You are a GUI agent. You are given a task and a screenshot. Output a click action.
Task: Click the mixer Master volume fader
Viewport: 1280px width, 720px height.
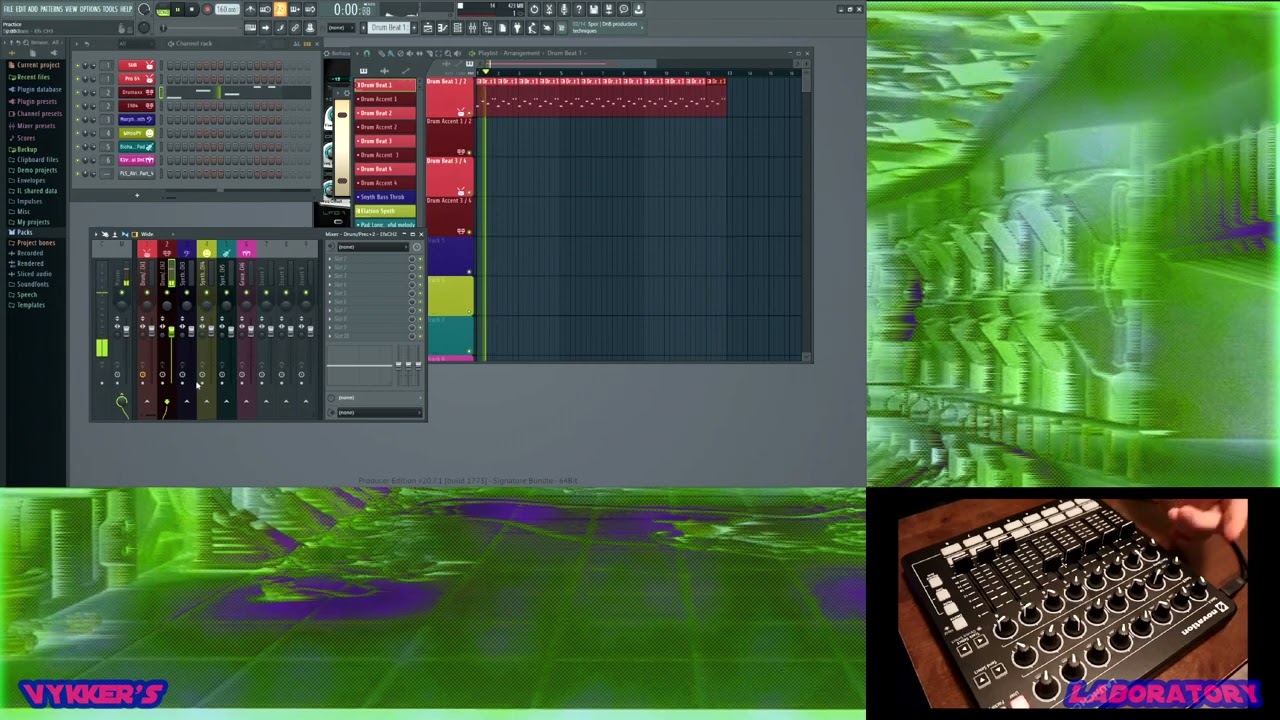tap(126, 331)
